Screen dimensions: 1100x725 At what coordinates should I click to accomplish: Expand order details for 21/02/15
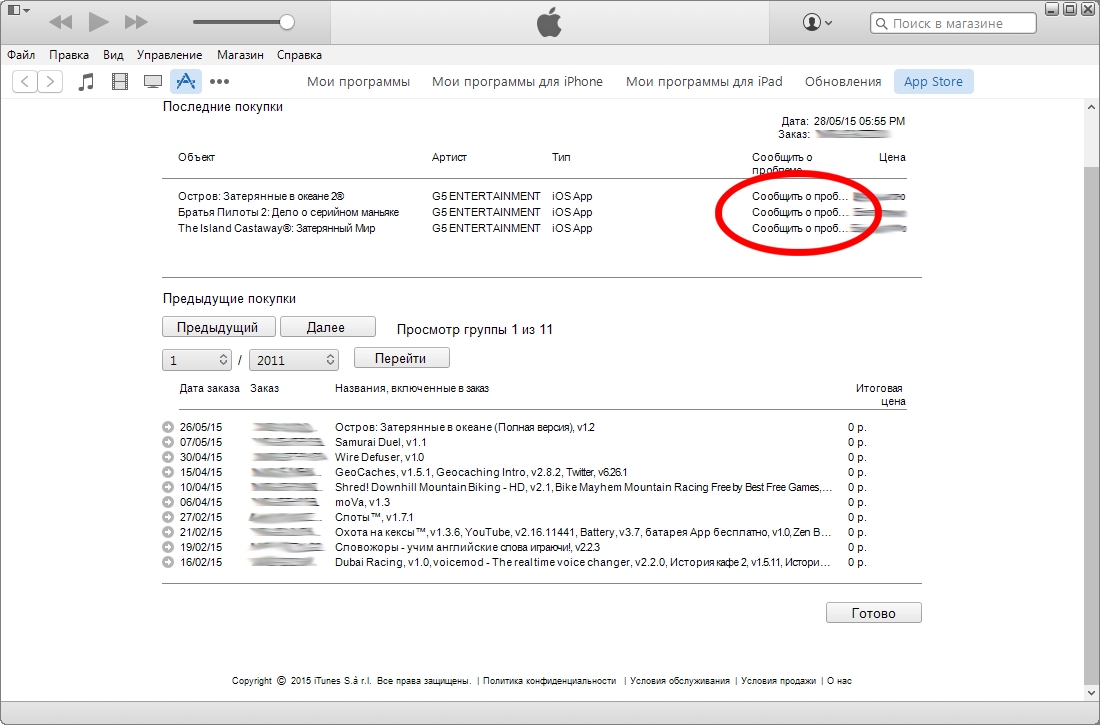pos(167,532)
